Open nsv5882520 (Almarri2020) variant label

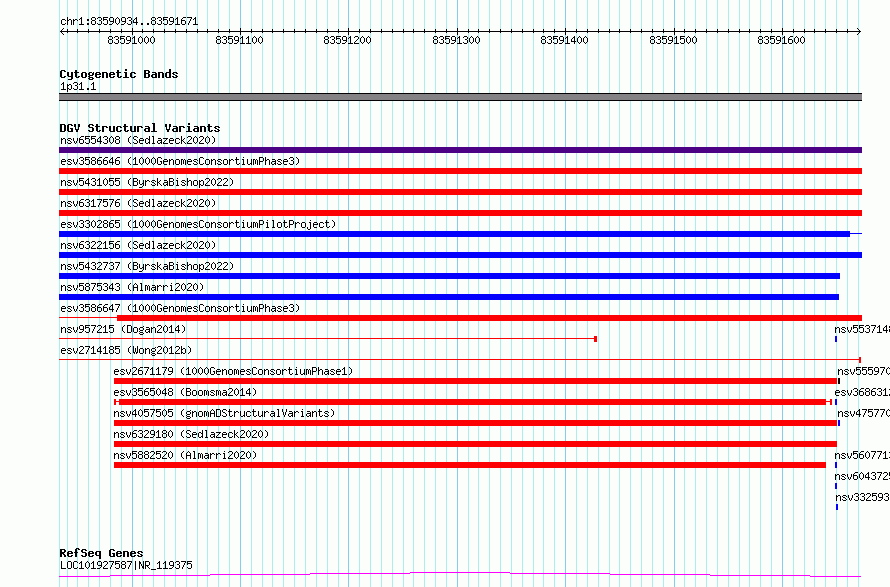pyautogui.click(x=185, y=455)
